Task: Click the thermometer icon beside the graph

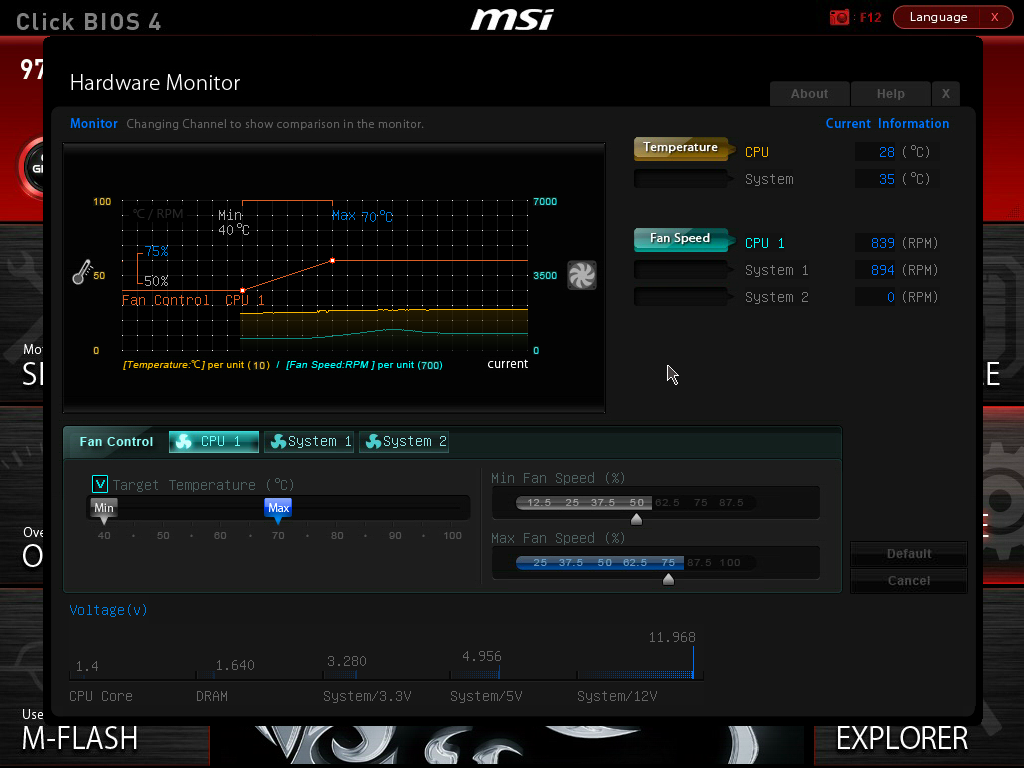Action: click(82, 272)
